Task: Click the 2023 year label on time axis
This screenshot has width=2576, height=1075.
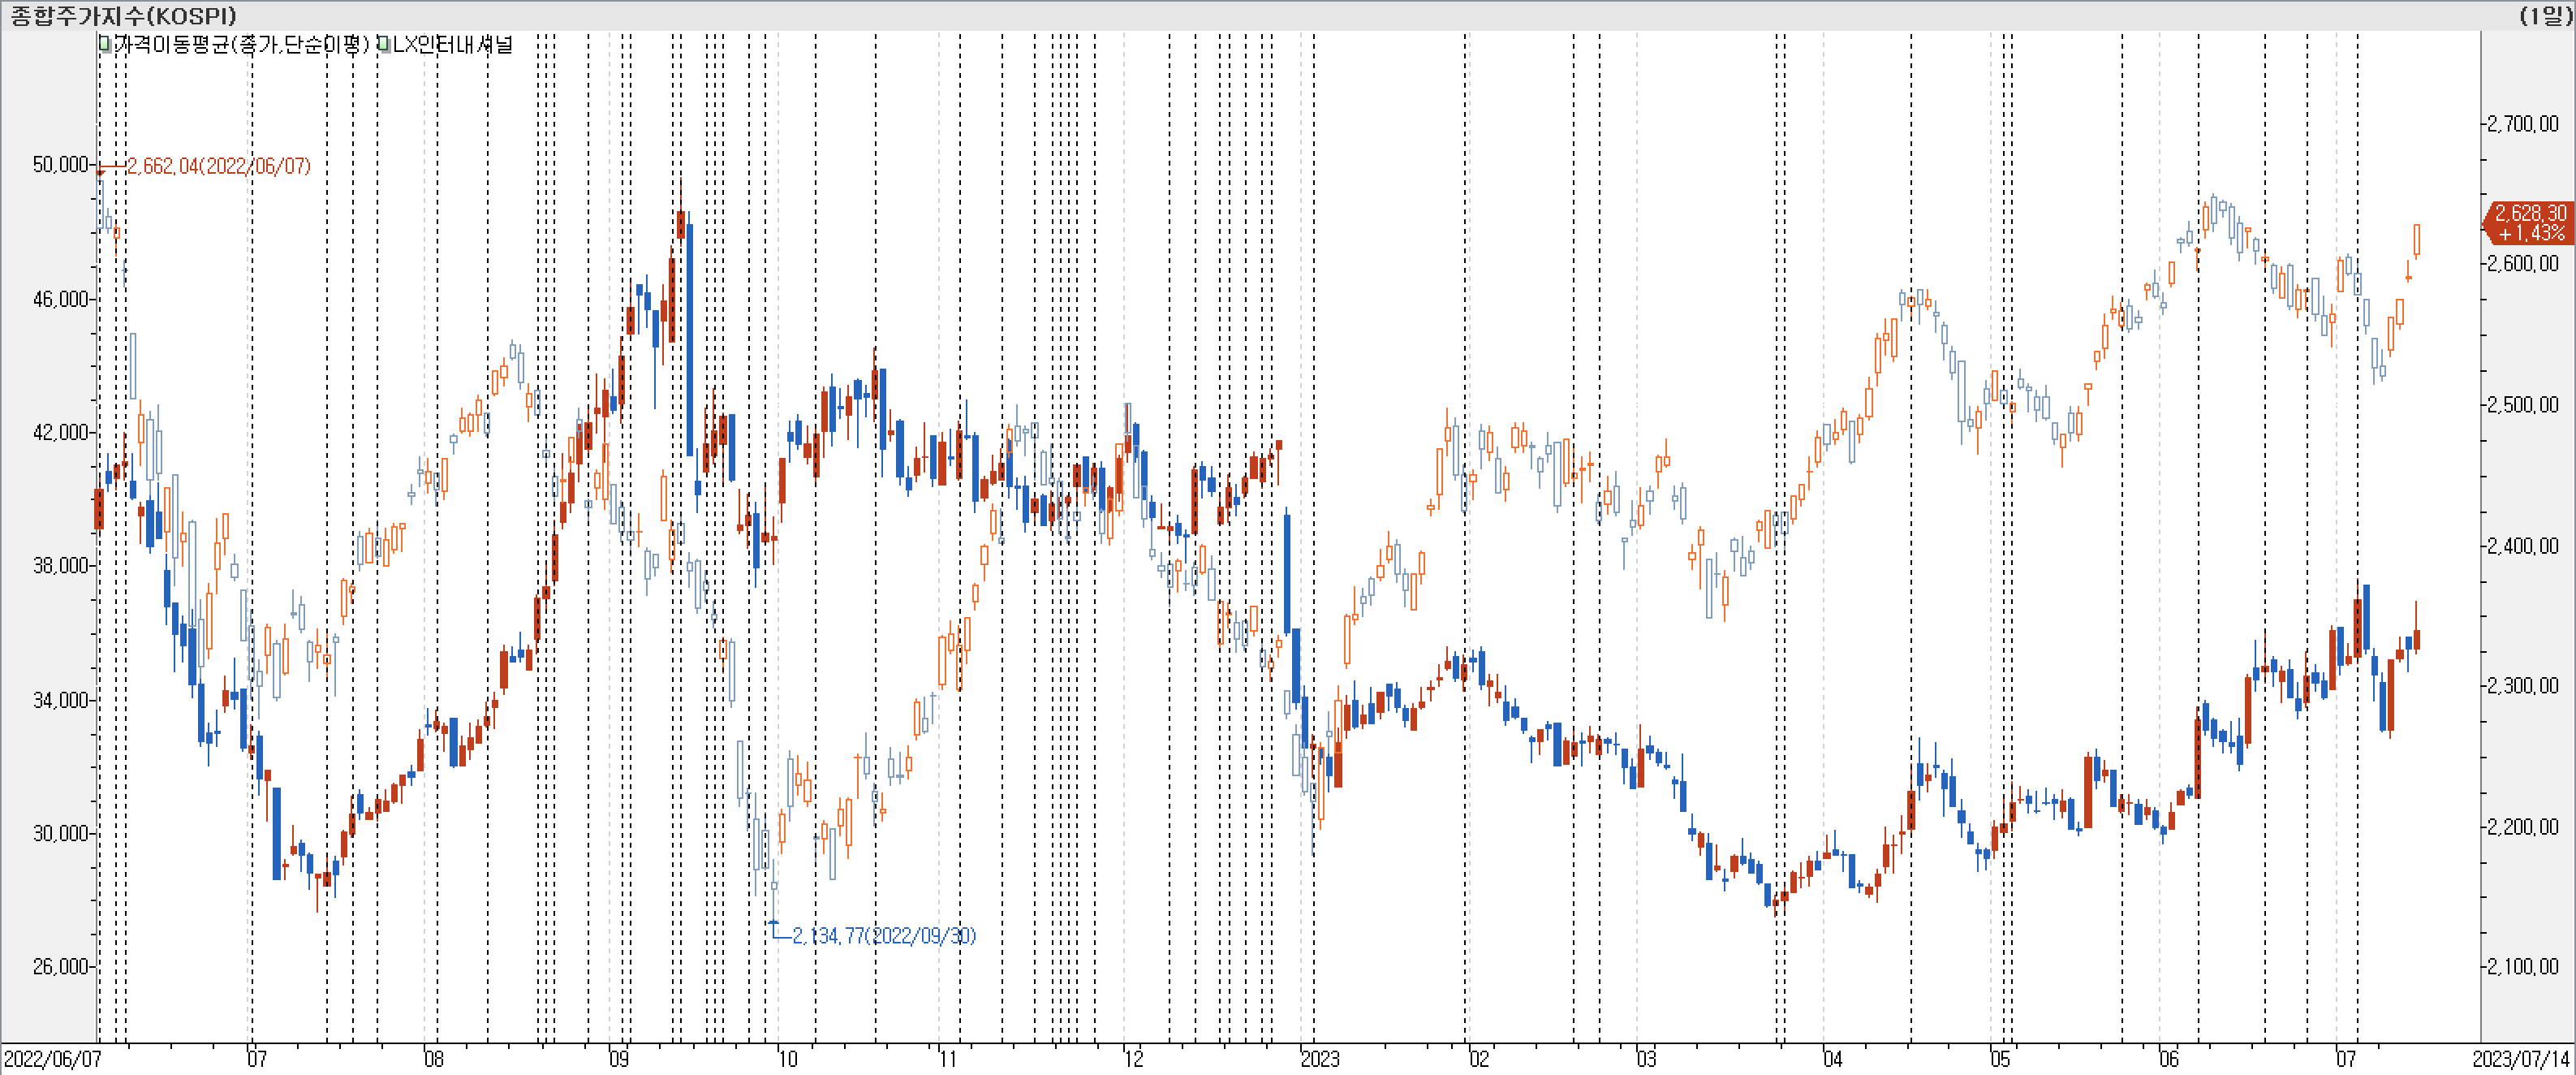Action: pyautogui.click(x=1319, y=1059)
